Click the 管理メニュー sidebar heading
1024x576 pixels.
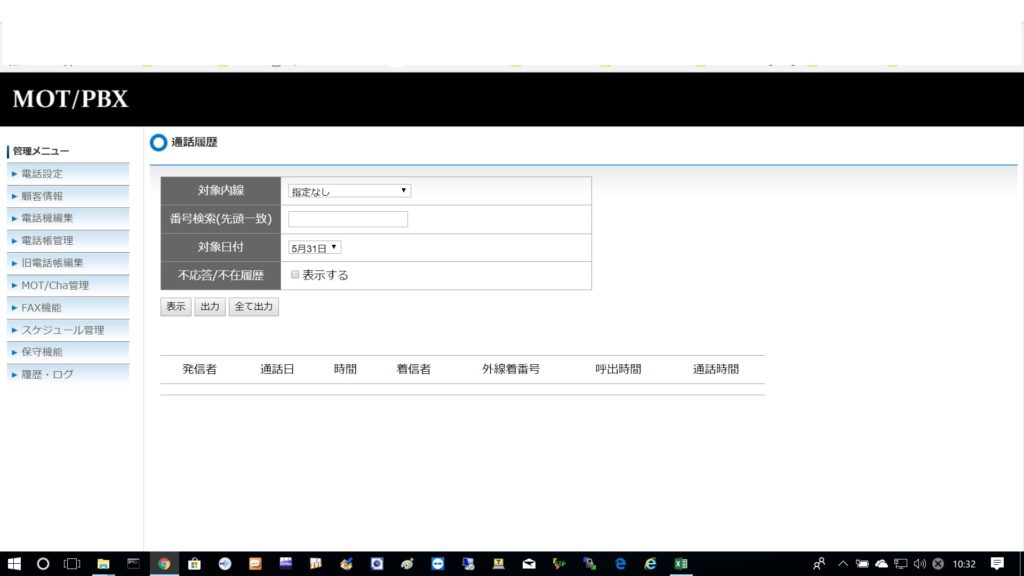(x=40, y=151)
